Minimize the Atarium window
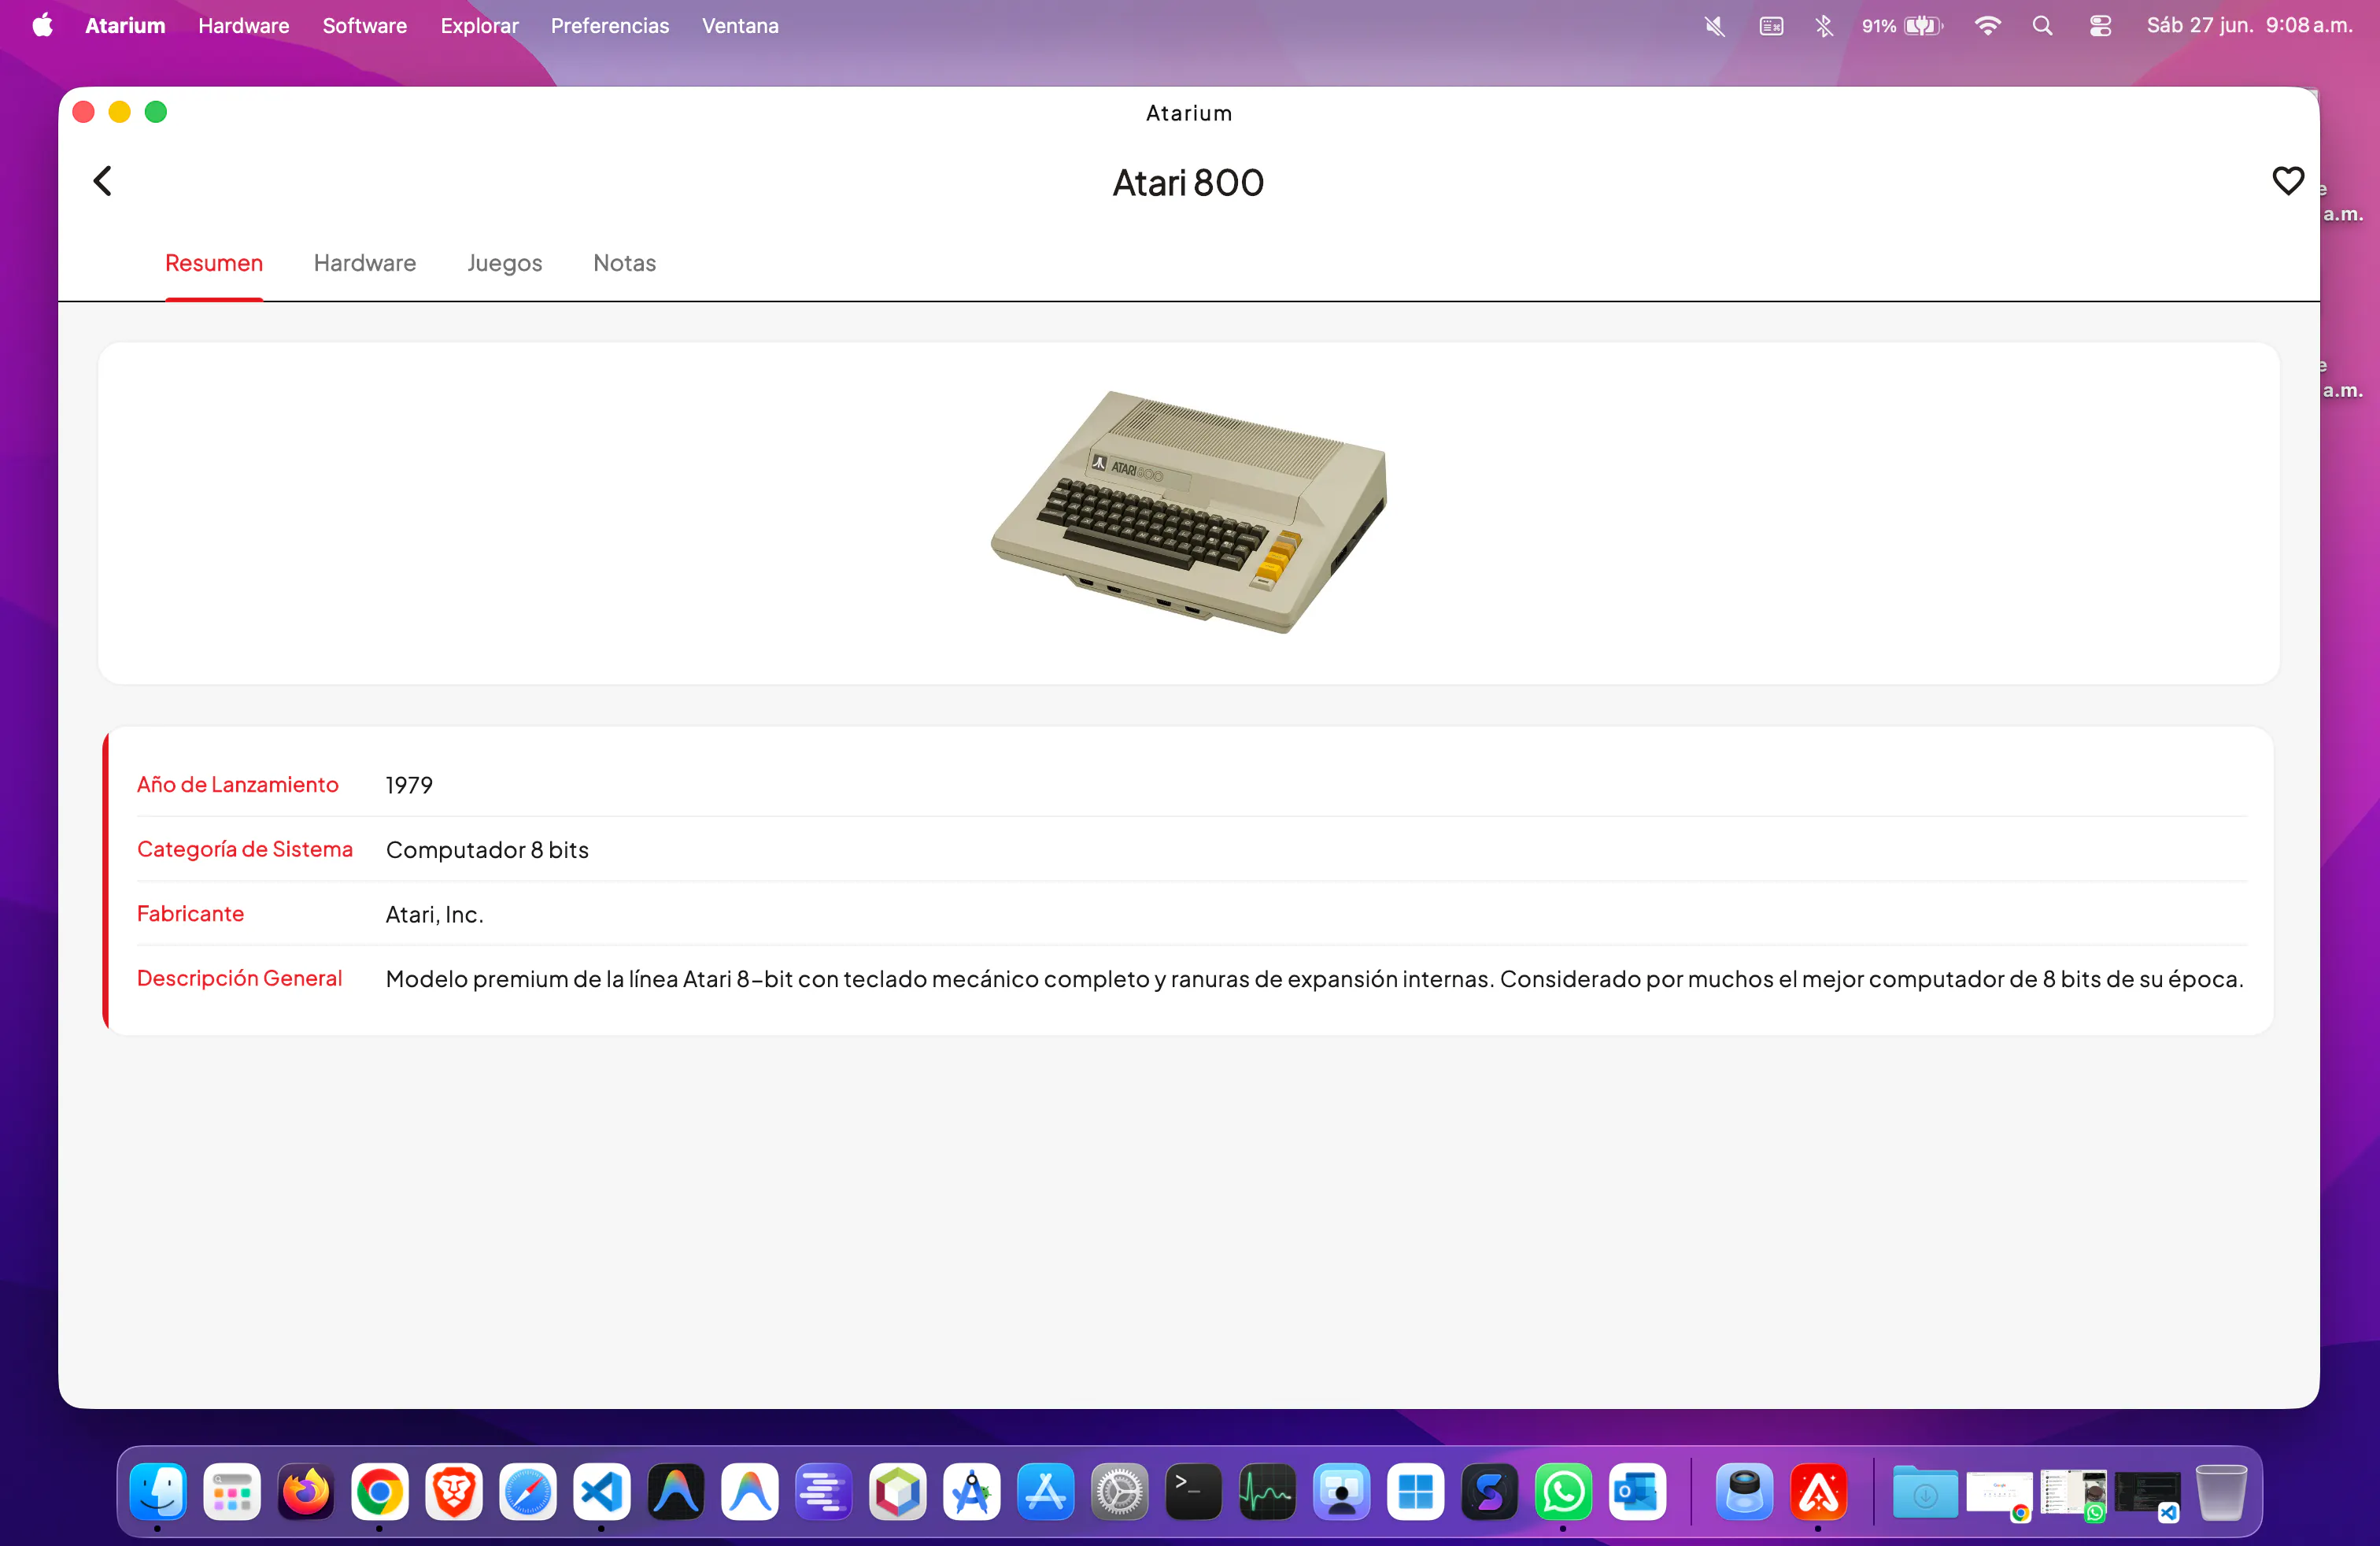2380x1546 pixels. tap(120, 112)
